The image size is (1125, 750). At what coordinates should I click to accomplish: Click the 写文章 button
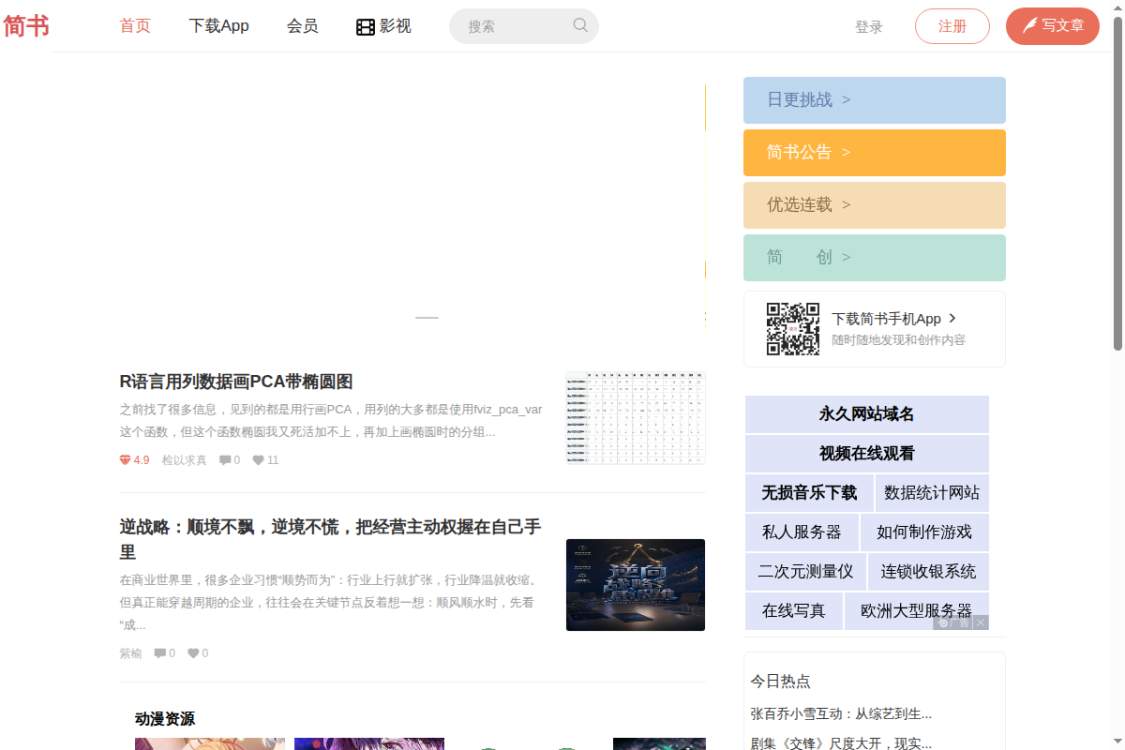[1053, 26]
